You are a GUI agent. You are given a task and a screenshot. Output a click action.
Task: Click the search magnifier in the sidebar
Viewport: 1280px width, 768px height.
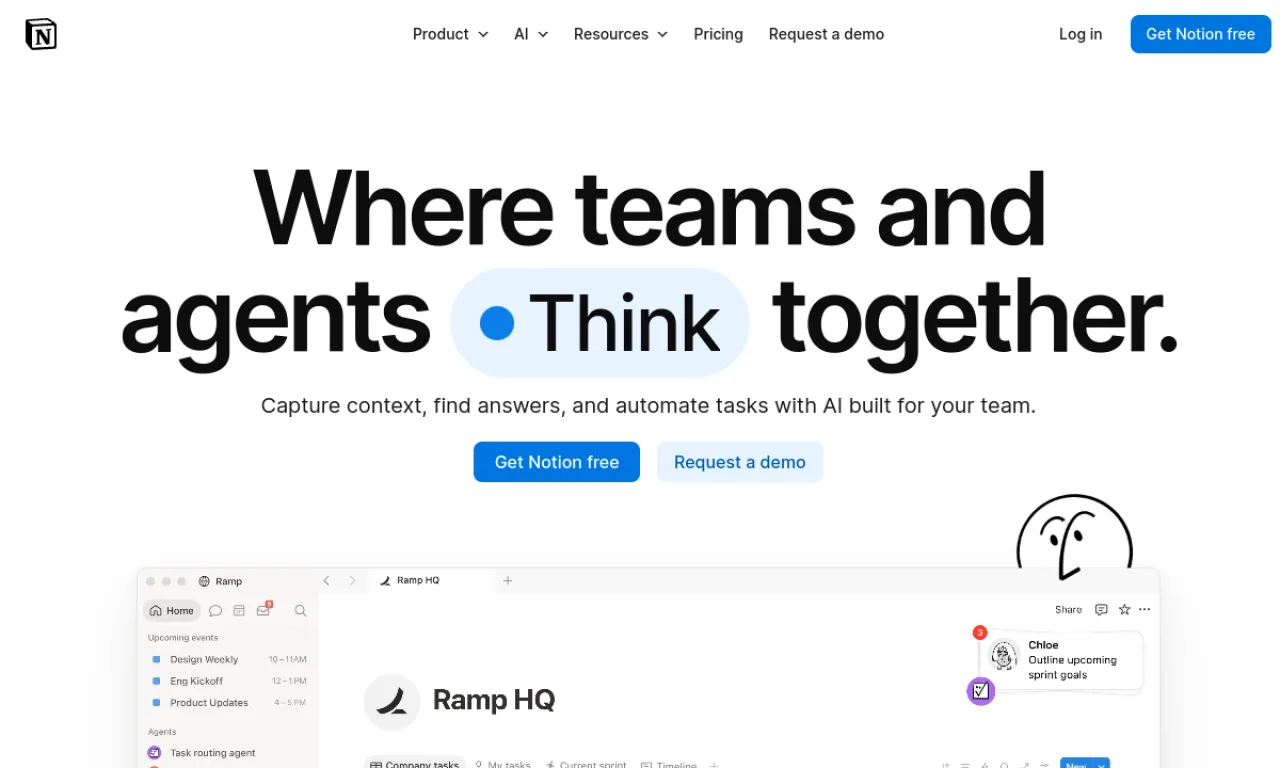[x=300, y=611]
